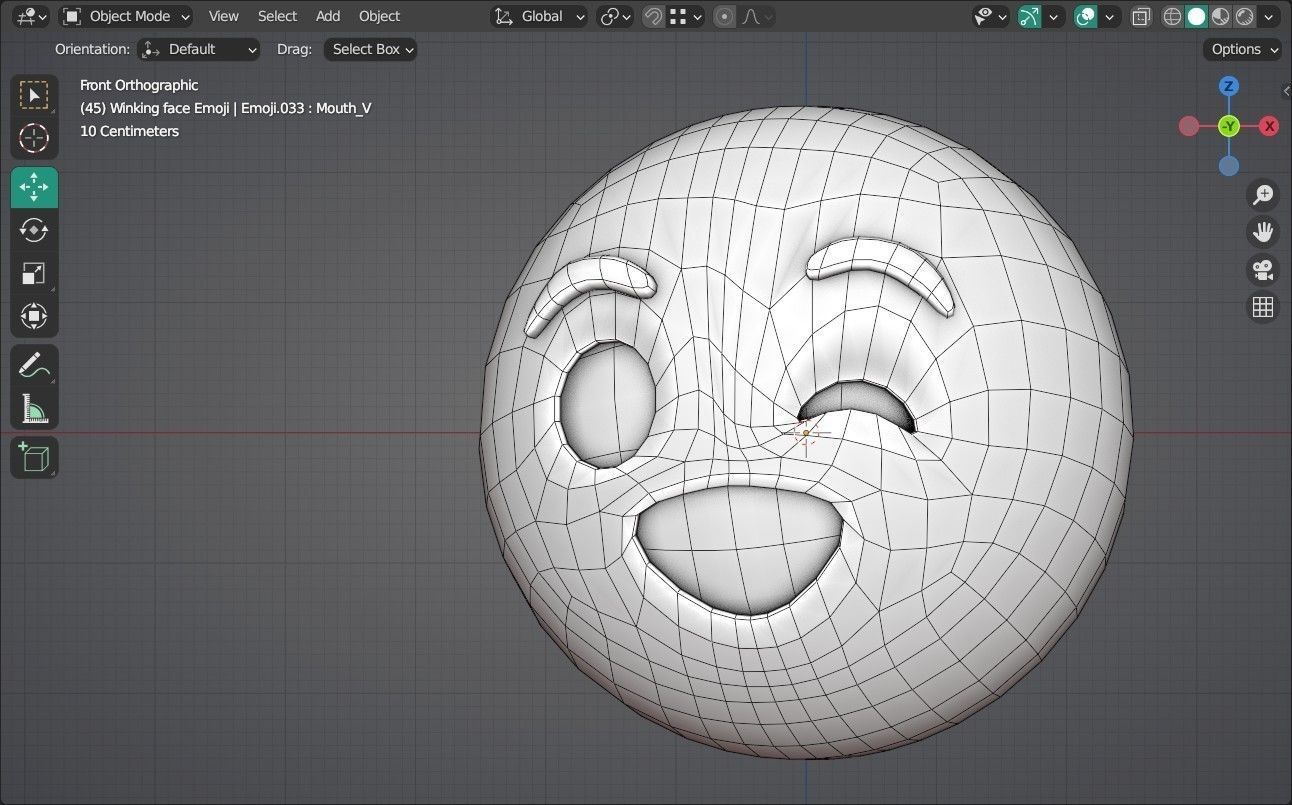Switch perspective/orthographic with grid icon
This screenshot has height=805, width=1292.
(1263, 307)
